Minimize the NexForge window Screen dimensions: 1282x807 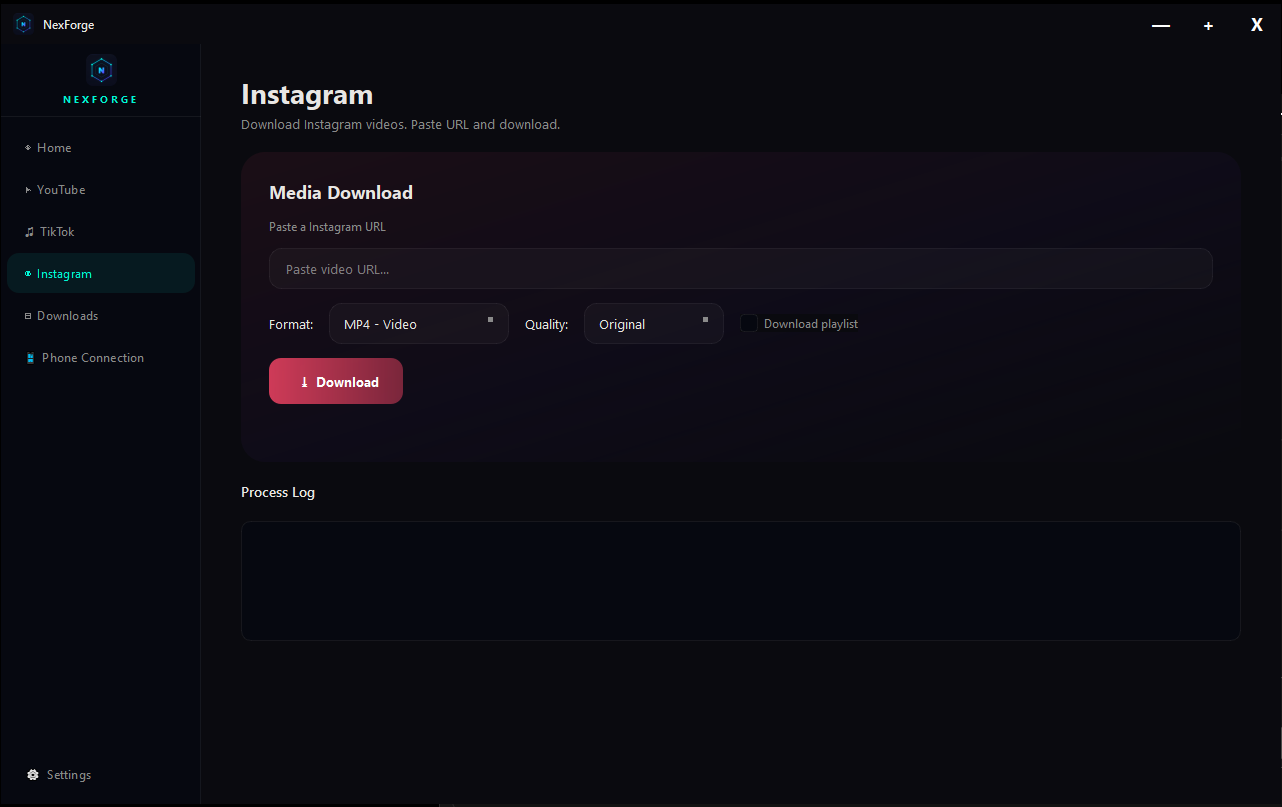pyautogui.click(x=1161, y=25)
